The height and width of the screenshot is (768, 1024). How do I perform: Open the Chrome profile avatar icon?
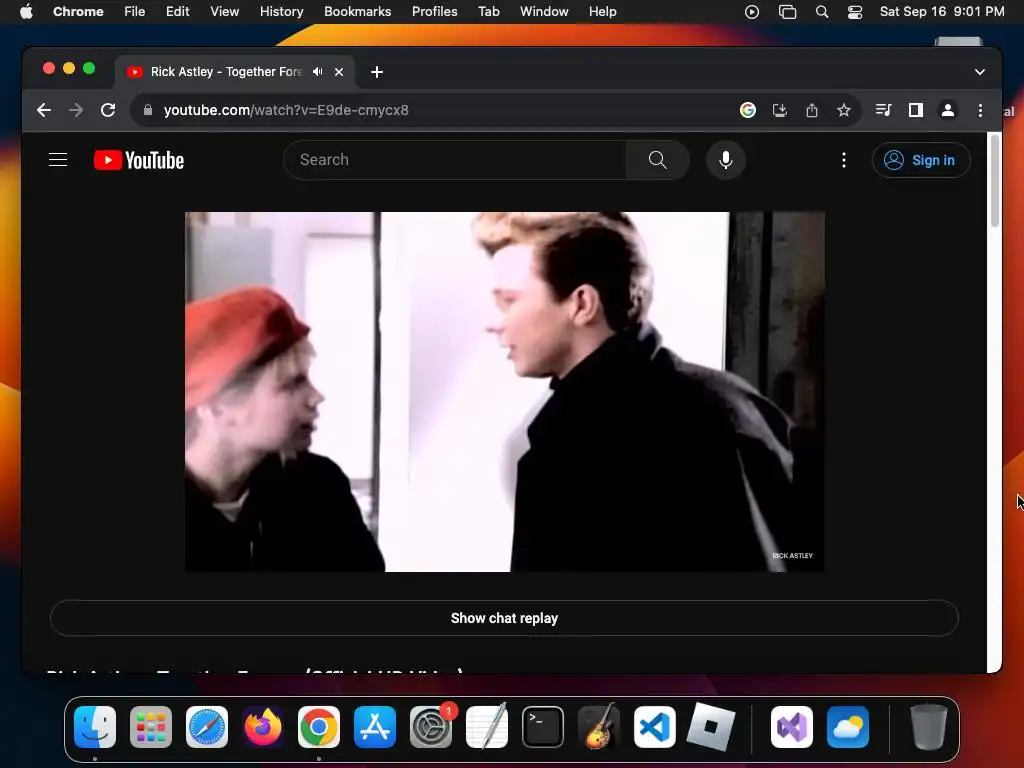[x=948, y=110]
